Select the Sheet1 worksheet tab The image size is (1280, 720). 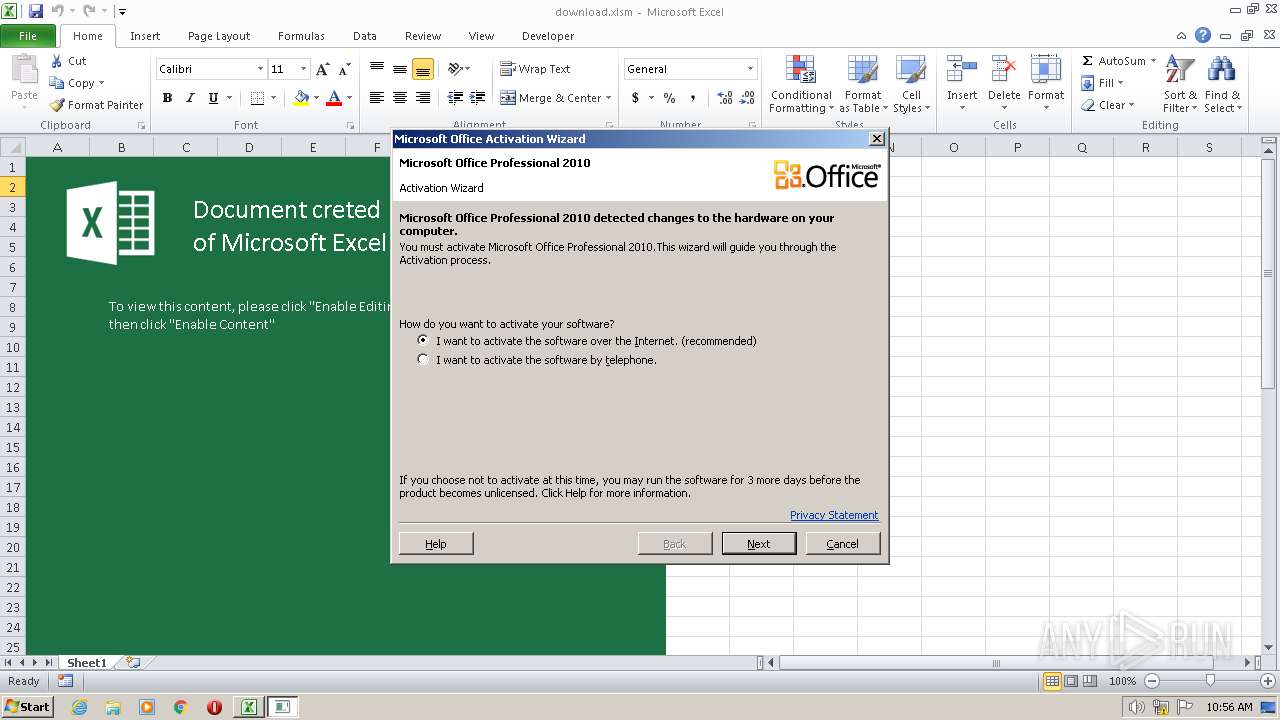86,662
